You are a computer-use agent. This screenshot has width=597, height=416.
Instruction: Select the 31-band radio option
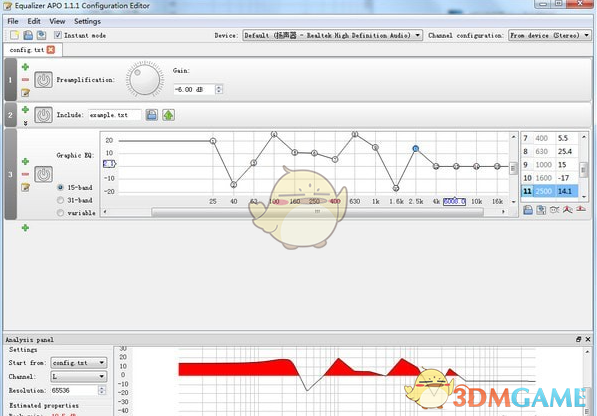click(x=60, y=200)
